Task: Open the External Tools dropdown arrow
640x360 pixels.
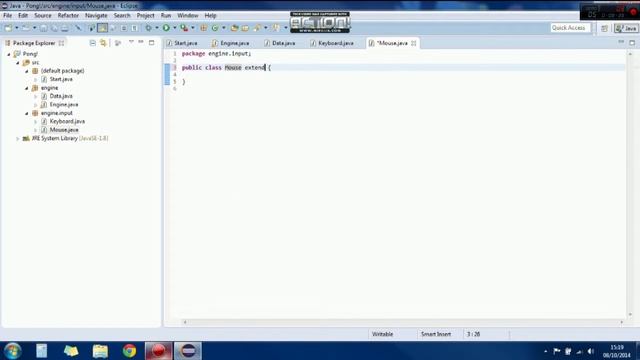Action: click(193, 28)
